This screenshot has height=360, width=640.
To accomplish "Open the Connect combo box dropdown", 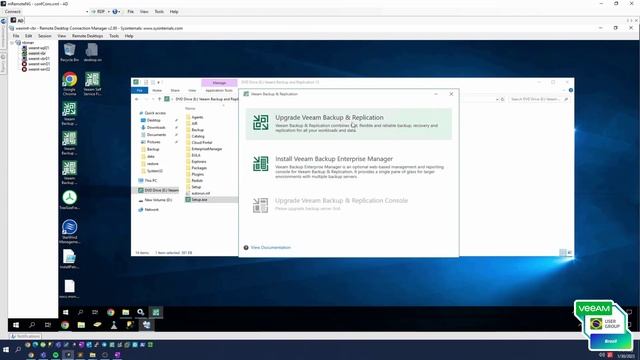I will point(87,12).
